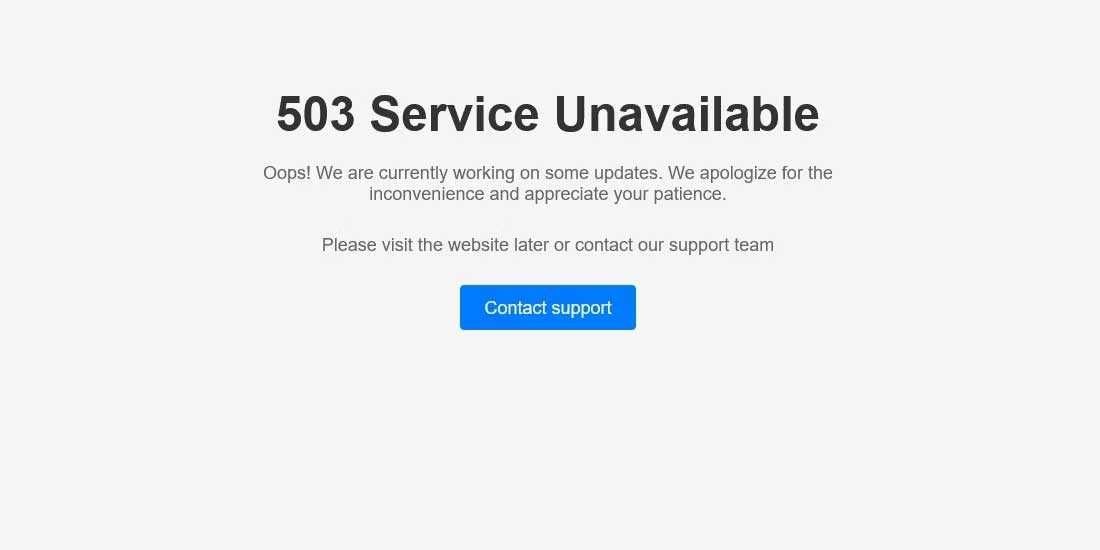Click the word currently in the message

click(412, 174)
